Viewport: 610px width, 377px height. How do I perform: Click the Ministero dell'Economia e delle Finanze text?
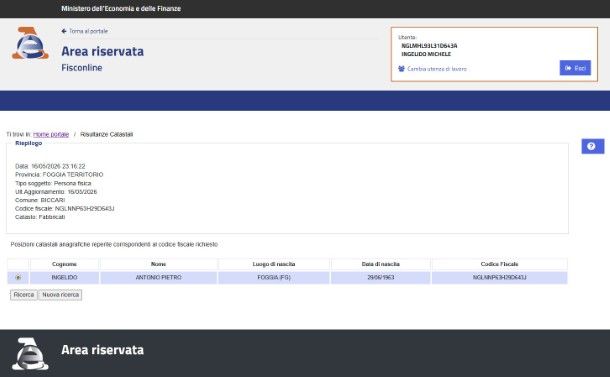click(x=121, y=9)
